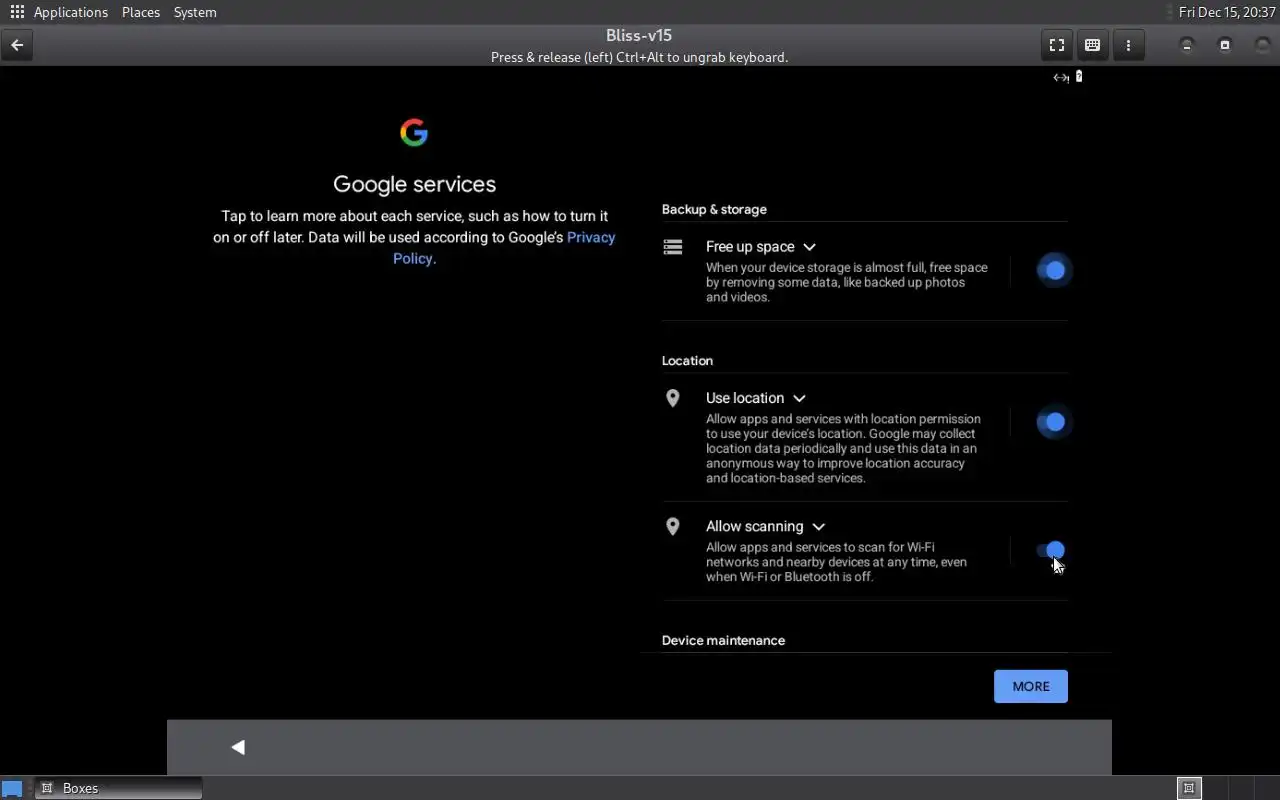Click the Google services title
This screenshot has width=1280, height=800.
pyautogui.click(x=414, y=184)
